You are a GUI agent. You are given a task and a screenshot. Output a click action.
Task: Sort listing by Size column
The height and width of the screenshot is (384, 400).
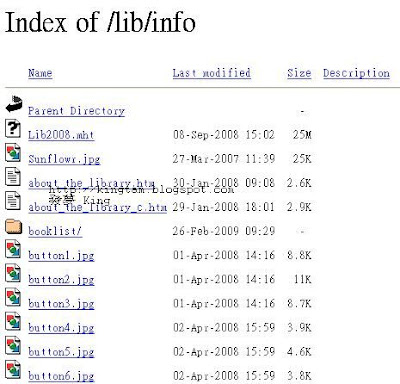(299, 73)
